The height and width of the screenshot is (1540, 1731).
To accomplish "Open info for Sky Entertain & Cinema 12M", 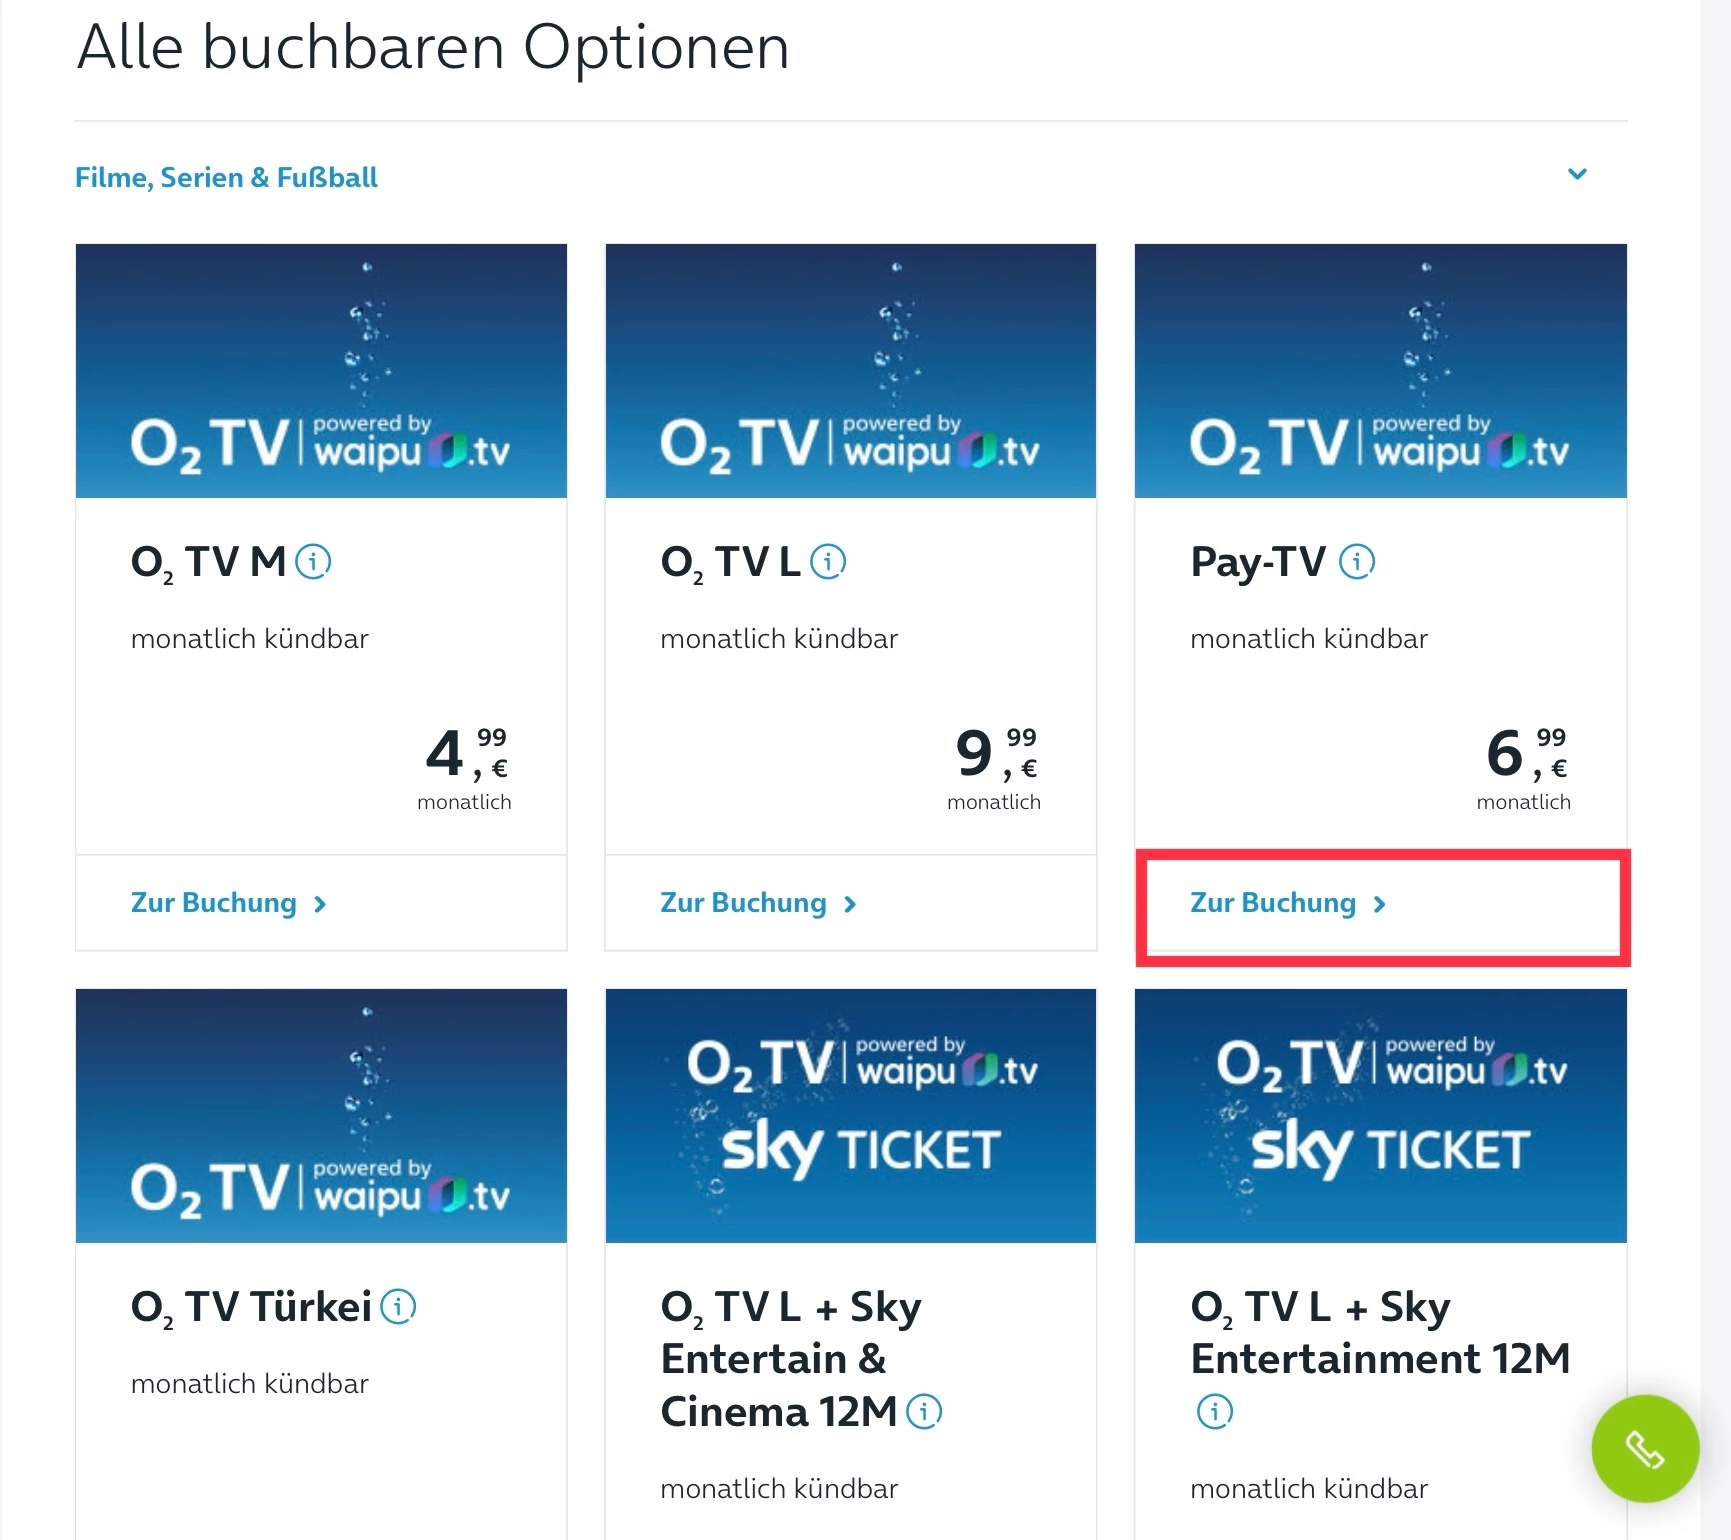I will coord(924,1412).
